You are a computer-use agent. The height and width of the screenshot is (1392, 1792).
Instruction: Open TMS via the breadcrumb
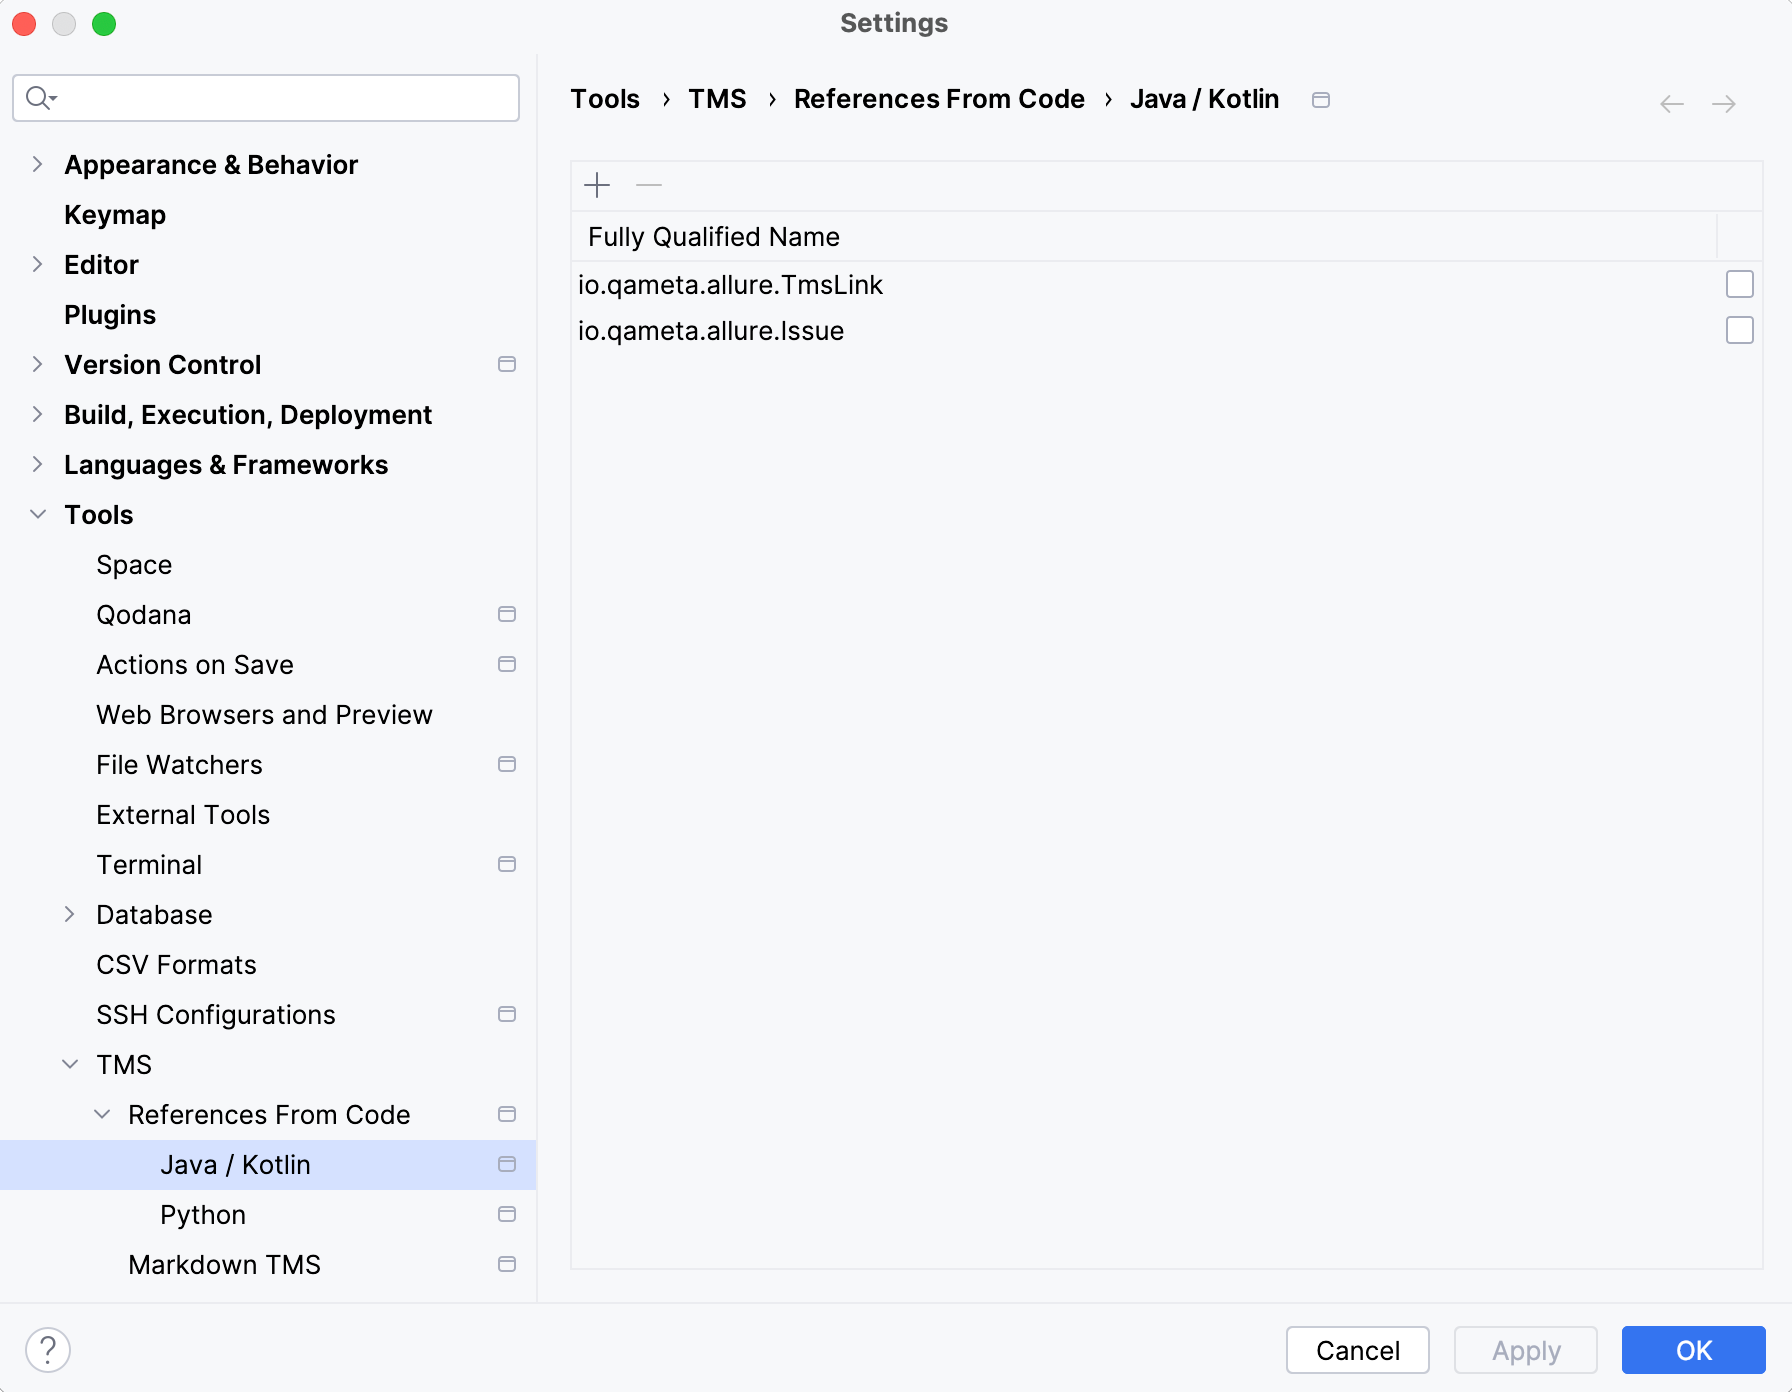717,98
